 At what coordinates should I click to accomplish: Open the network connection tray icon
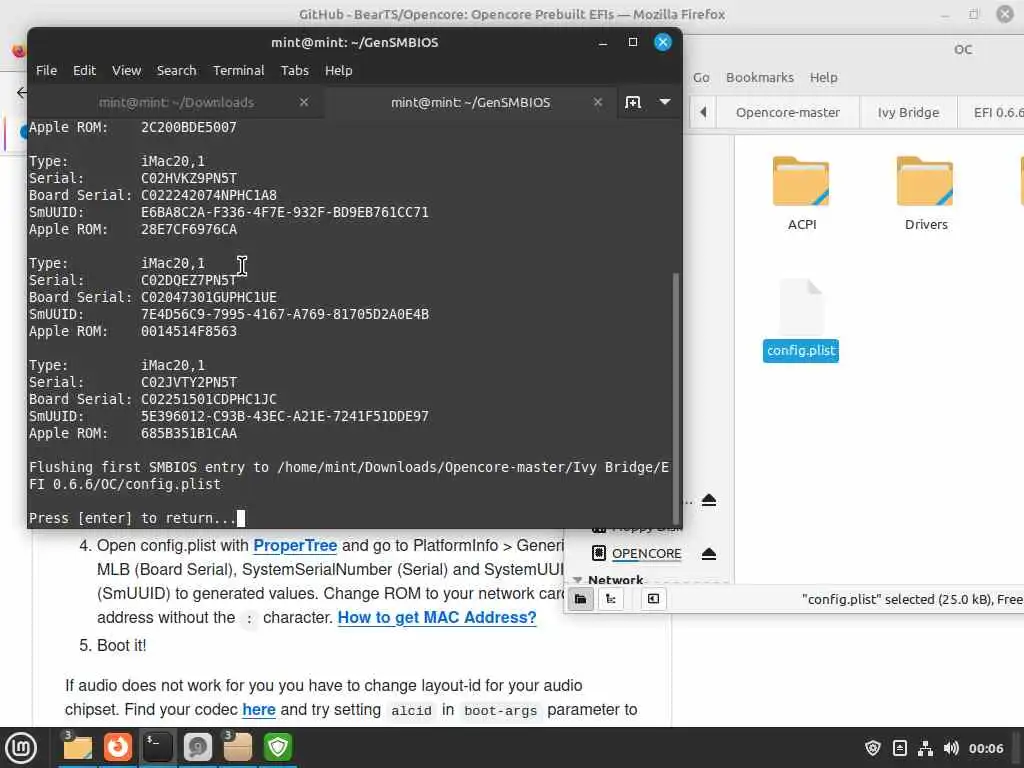(x=925, y=748)
